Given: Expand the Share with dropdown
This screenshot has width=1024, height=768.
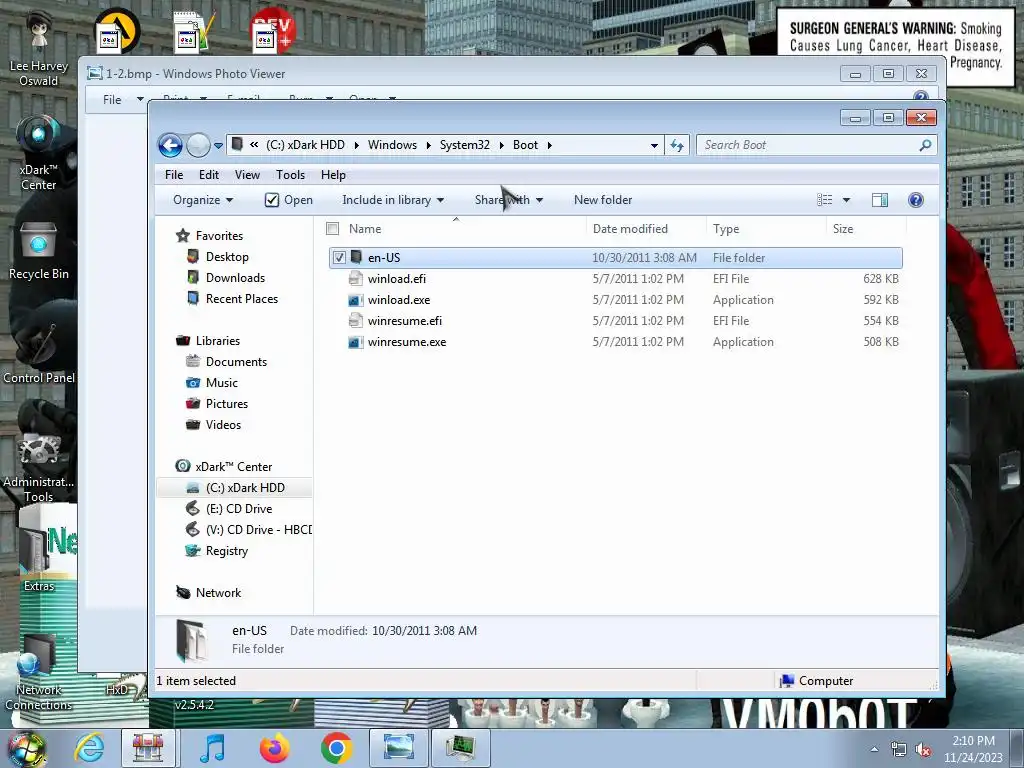Looking at the screenshot, I should (509, 200).
